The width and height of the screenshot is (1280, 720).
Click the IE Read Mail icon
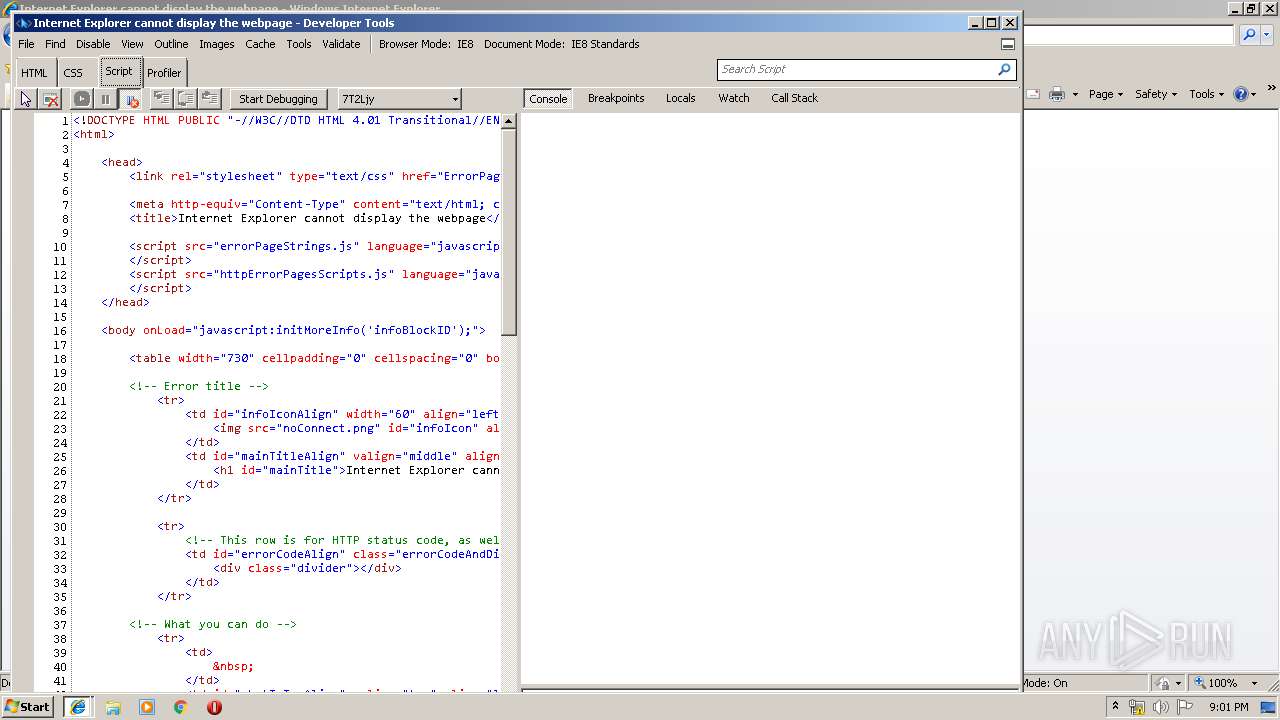(1033, 94)
